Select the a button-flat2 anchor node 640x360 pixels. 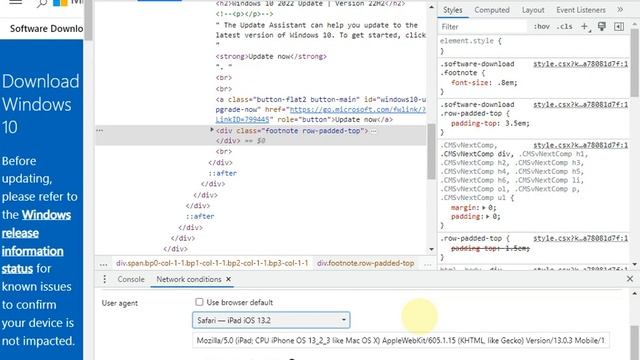pyautogui.click(x=321, y=109)
